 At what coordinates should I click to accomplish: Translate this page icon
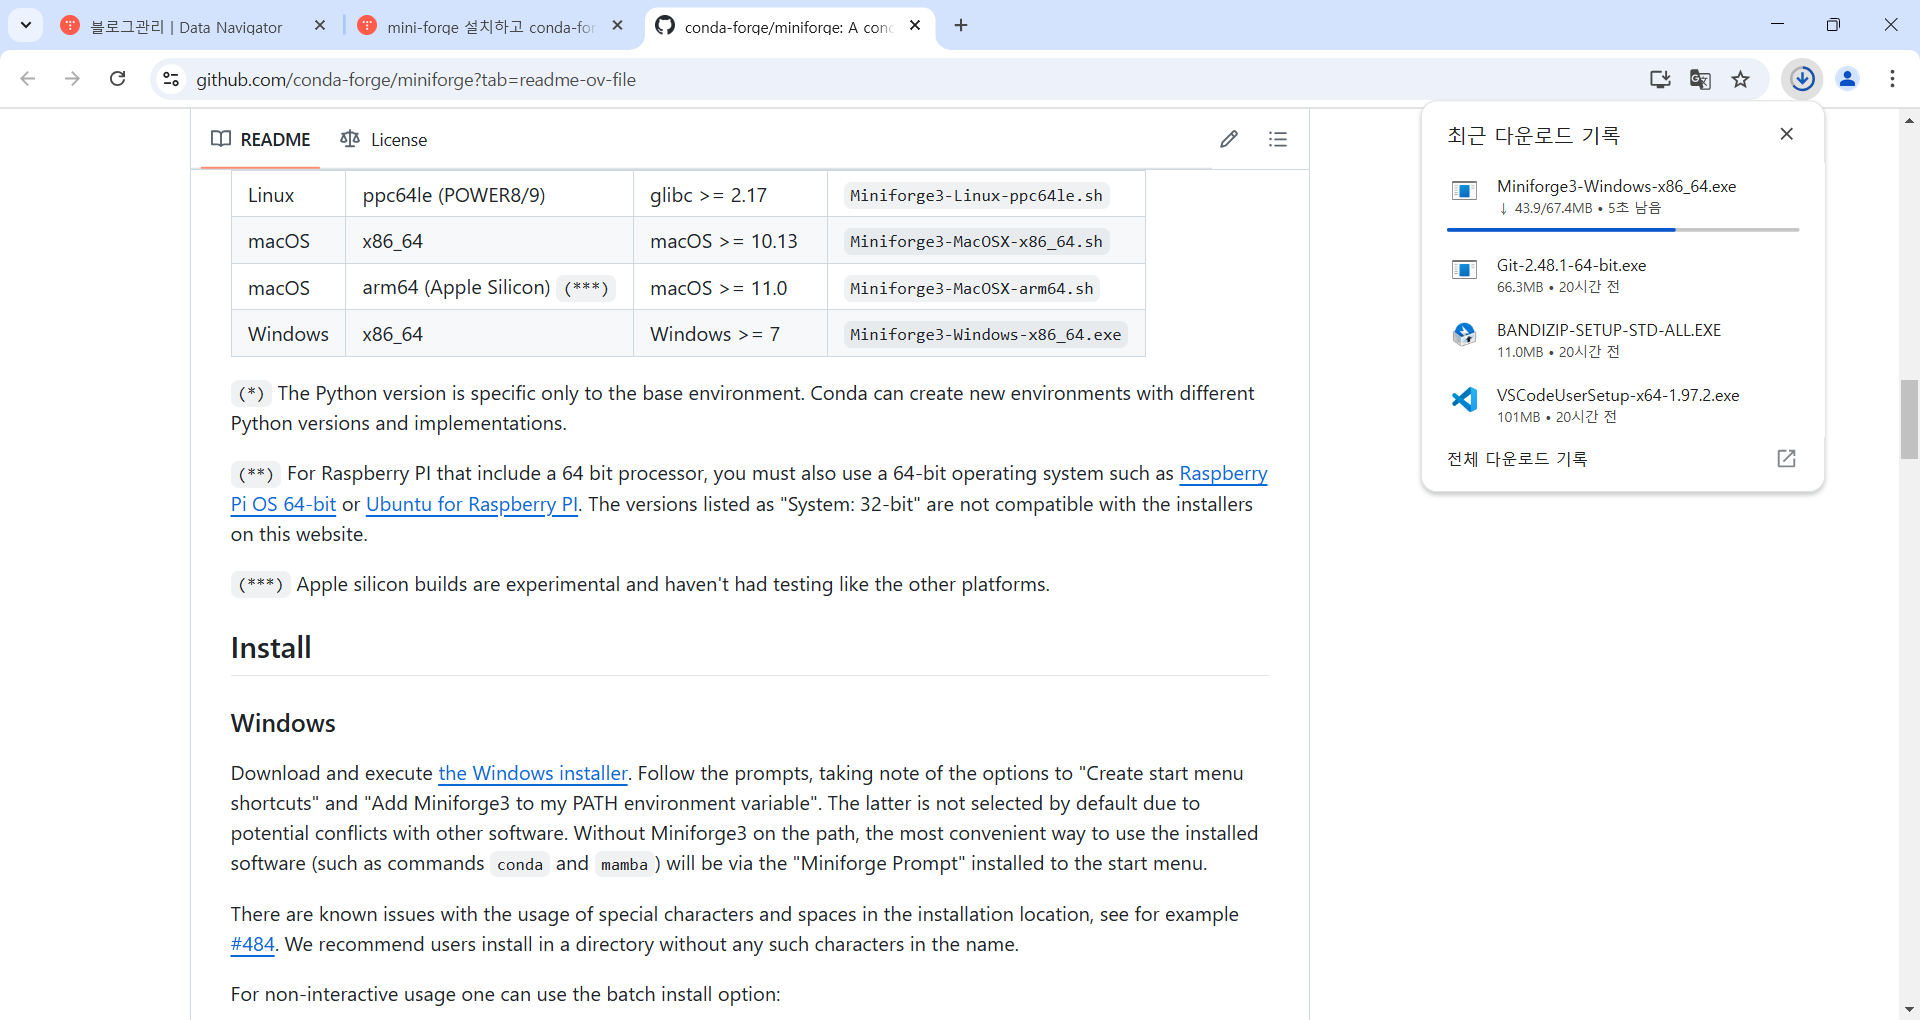point(1700,79)
